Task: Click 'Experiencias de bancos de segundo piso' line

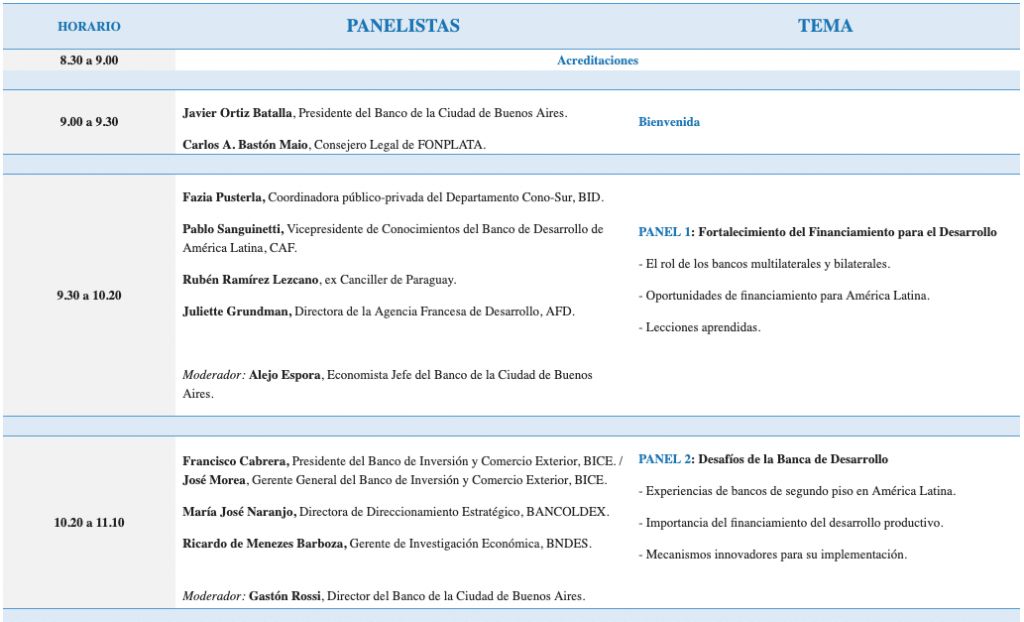Action: coord(797,491)
